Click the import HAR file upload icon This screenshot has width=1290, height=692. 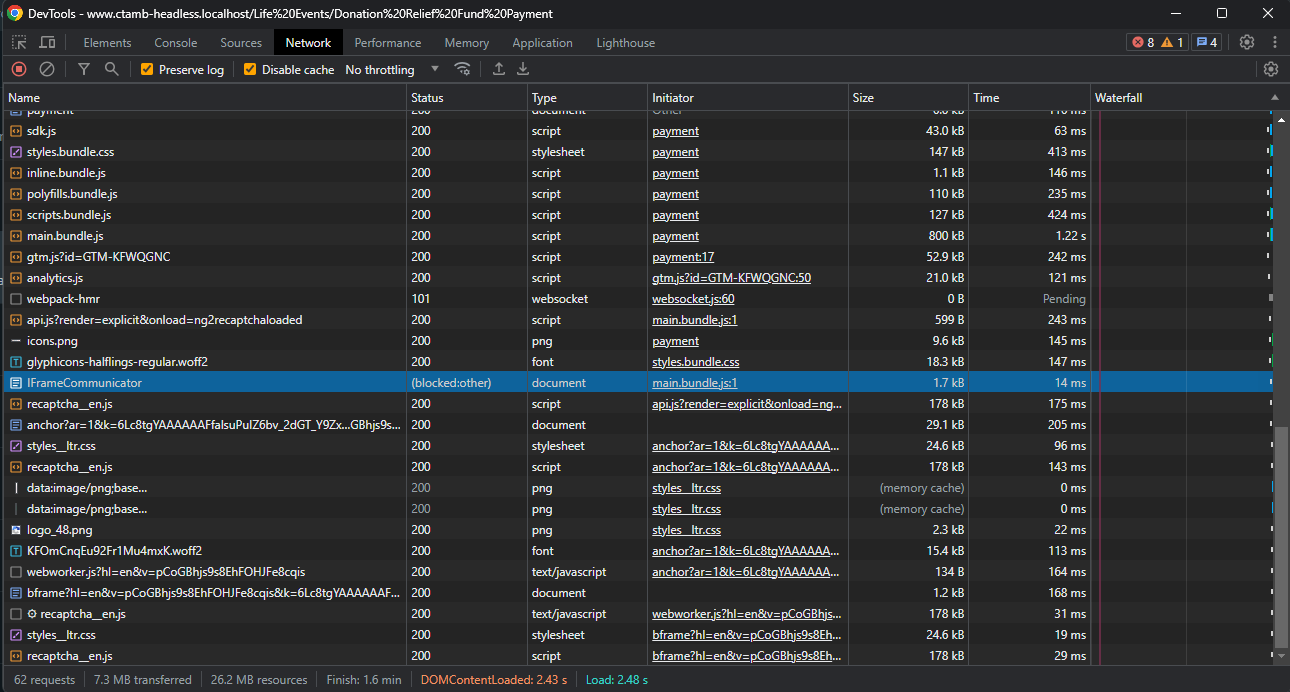(x=499, y=69)
